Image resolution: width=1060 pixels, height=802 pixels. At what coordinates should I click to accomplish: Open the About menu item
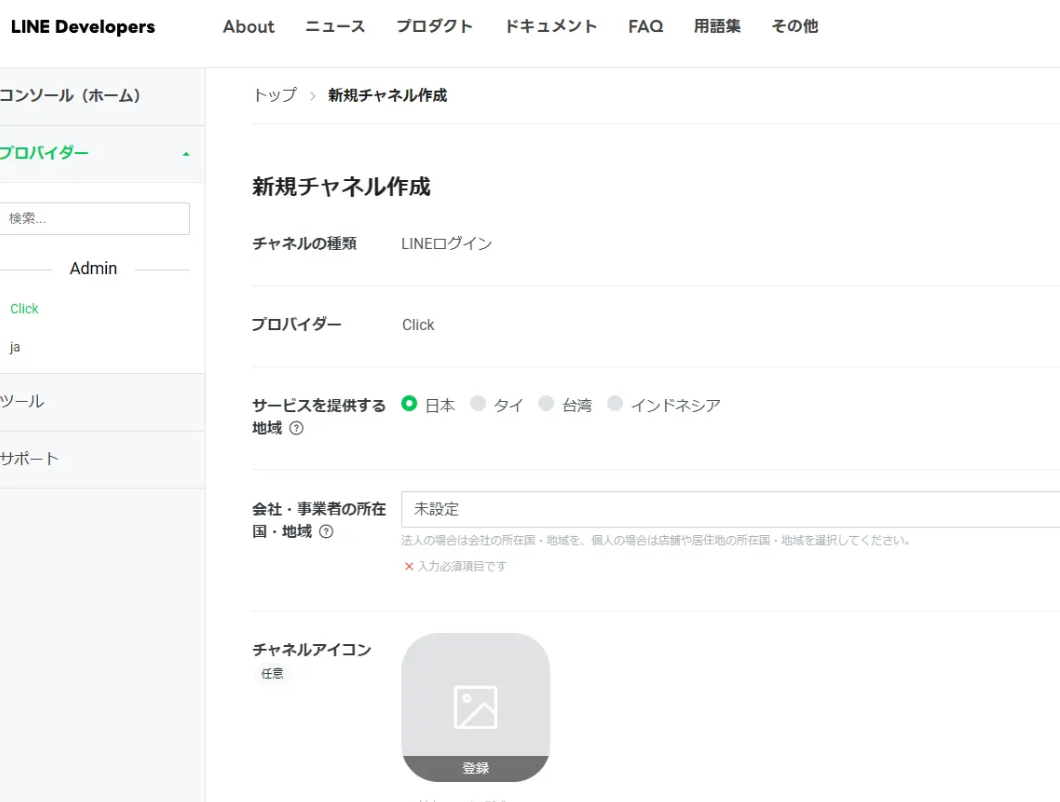249,26
